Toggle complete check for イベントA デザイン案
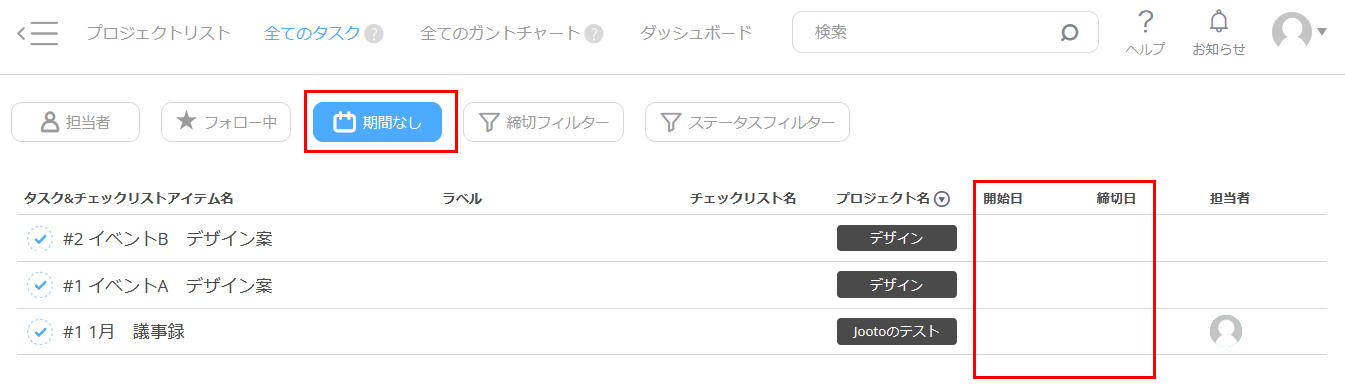The image size is (1345, 387). point(39,285)
